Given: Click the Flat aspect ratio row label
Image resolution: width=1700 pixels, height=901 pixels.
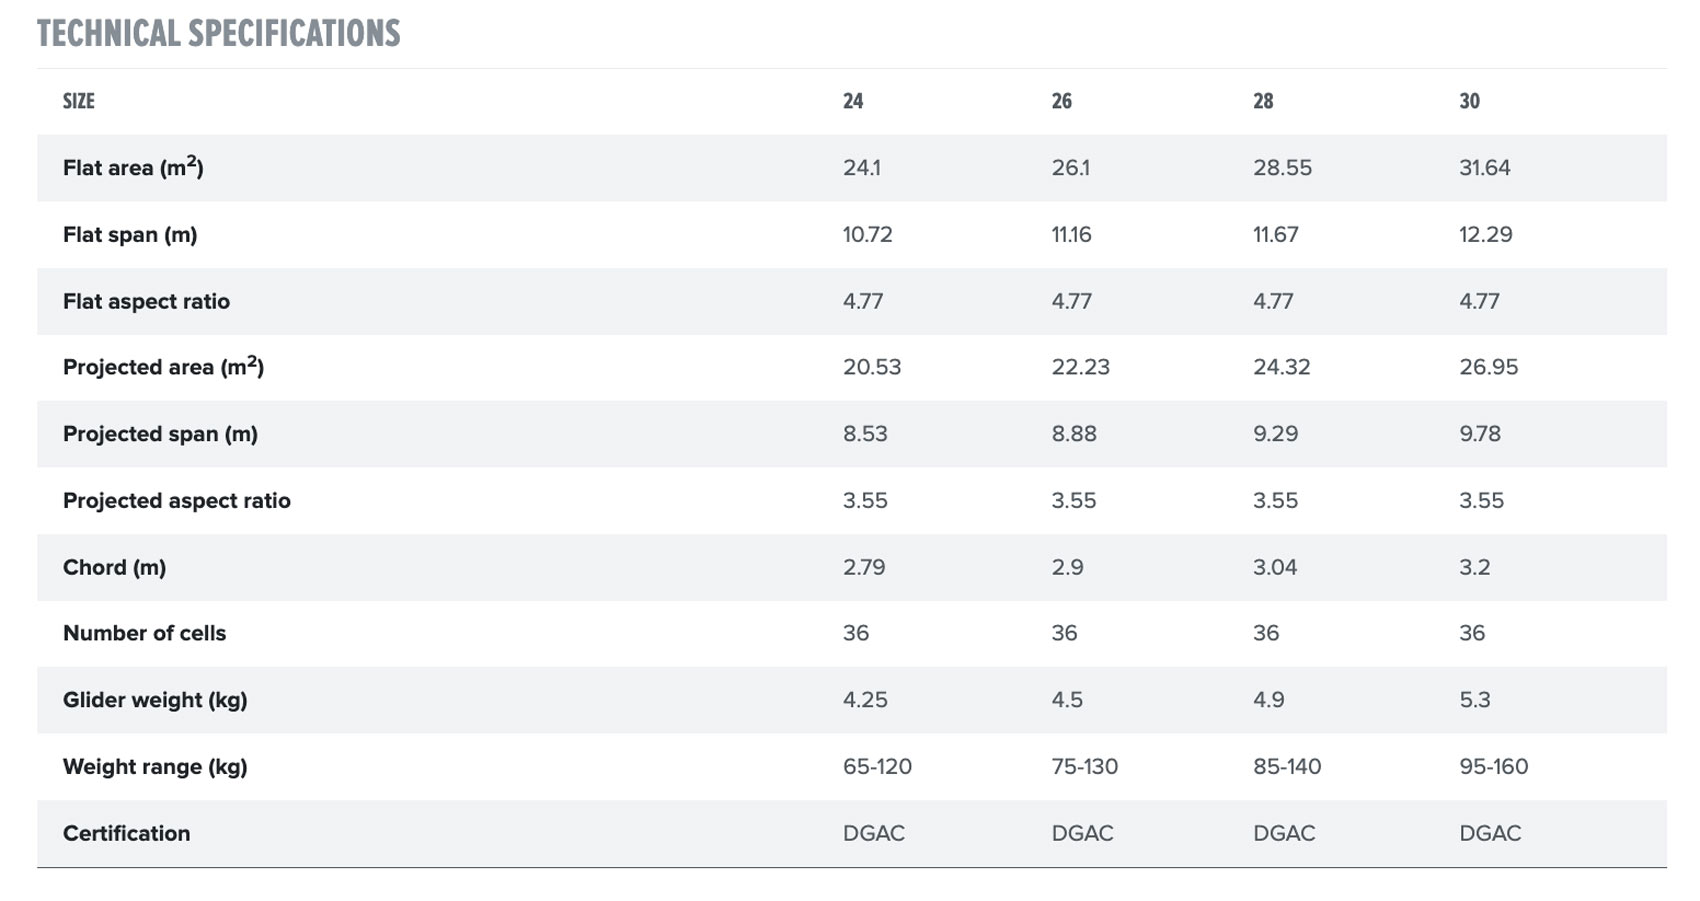Looking at the screenshot, I should [x=146, y=301].
